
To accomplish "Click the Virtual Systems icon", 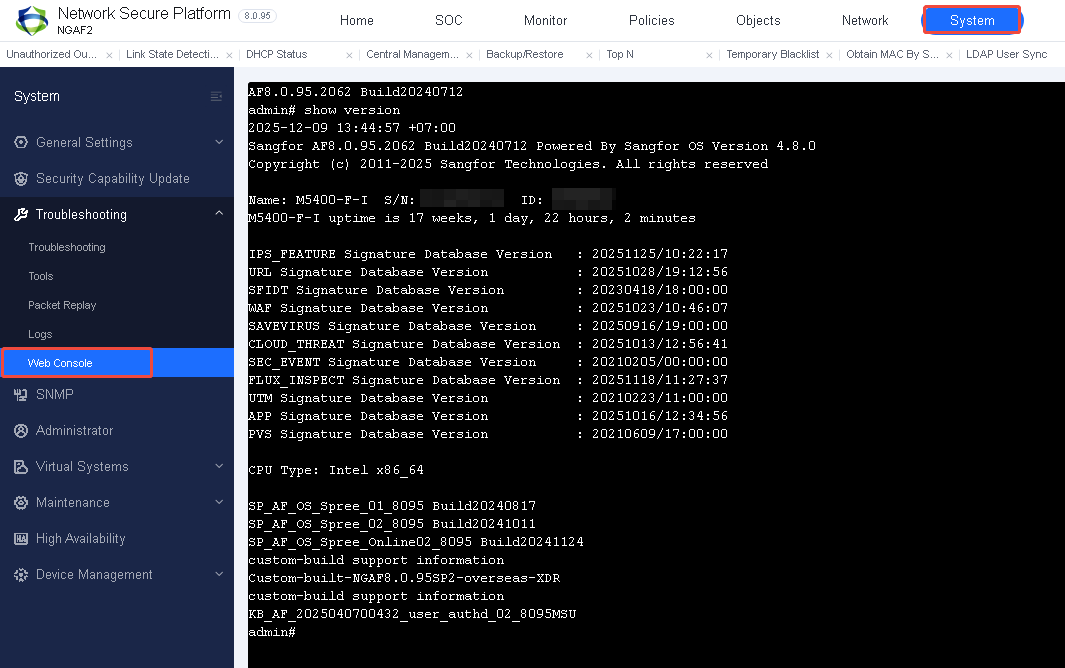I will tap(21, 467).
